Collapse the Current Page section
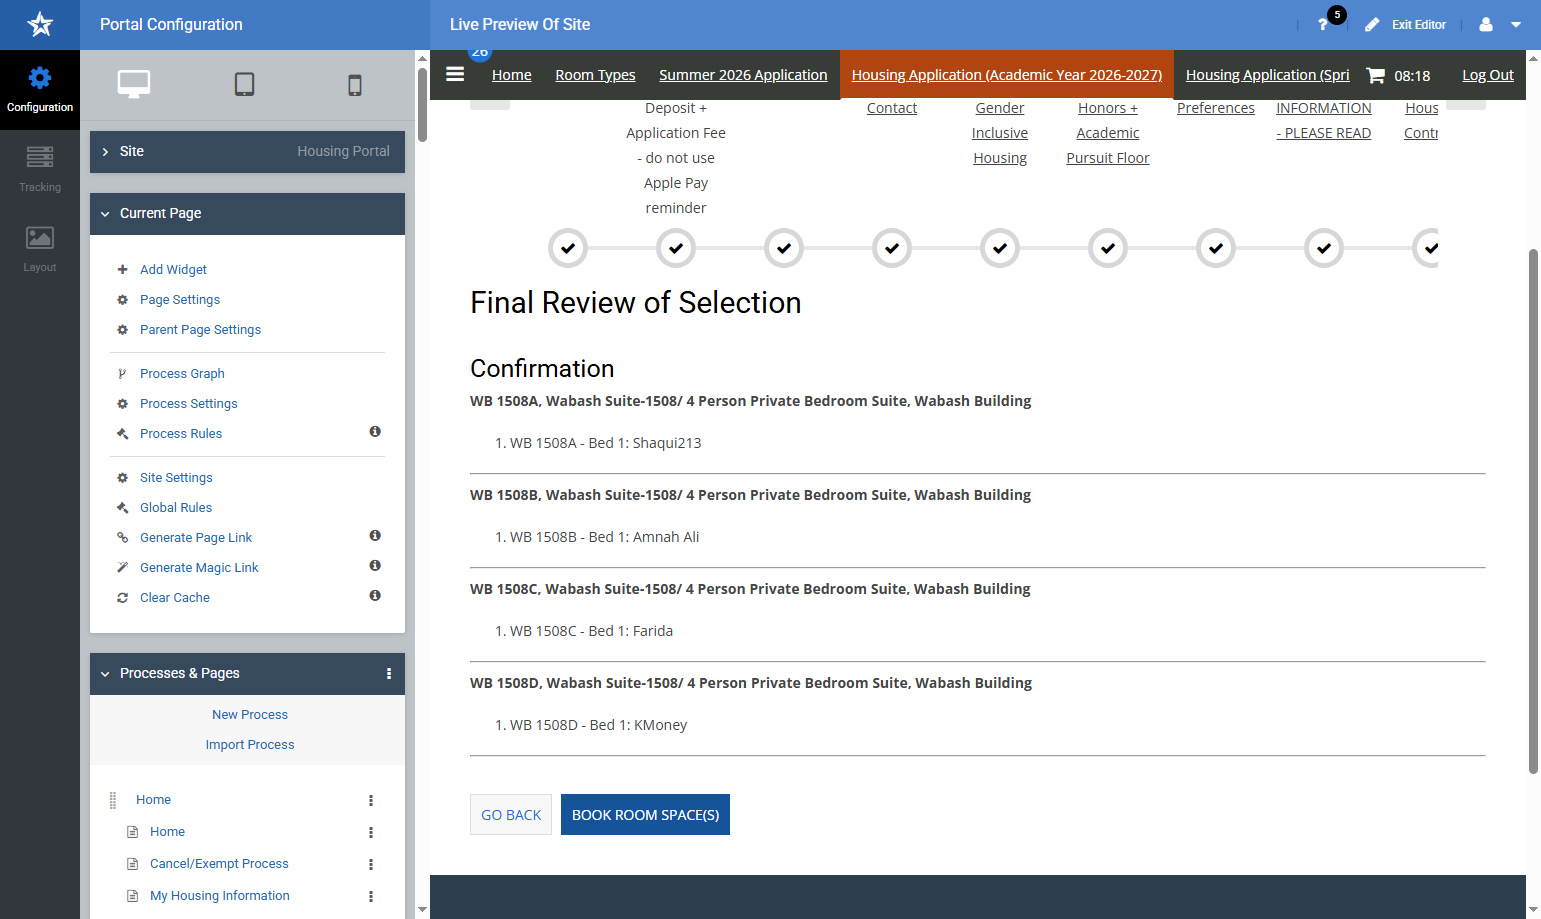The image size is (1541, 919). (x=247, y=214)
